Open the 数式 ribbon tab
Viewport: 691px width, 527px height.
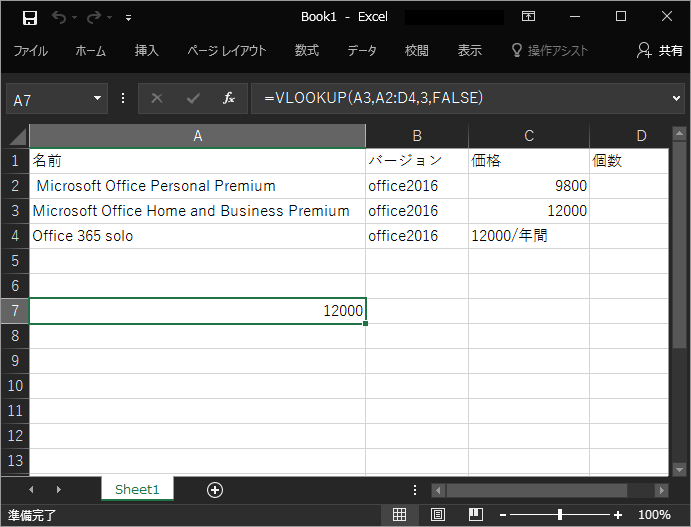[306, 51]
